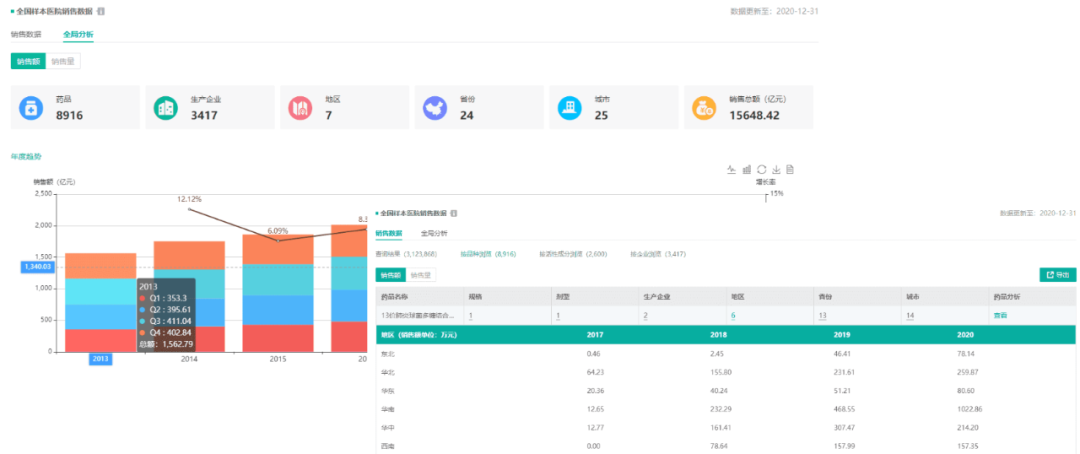Click the 销售总额 orange money icon
The height and width of the screenshot is (454, 1080).
point(704,108)
